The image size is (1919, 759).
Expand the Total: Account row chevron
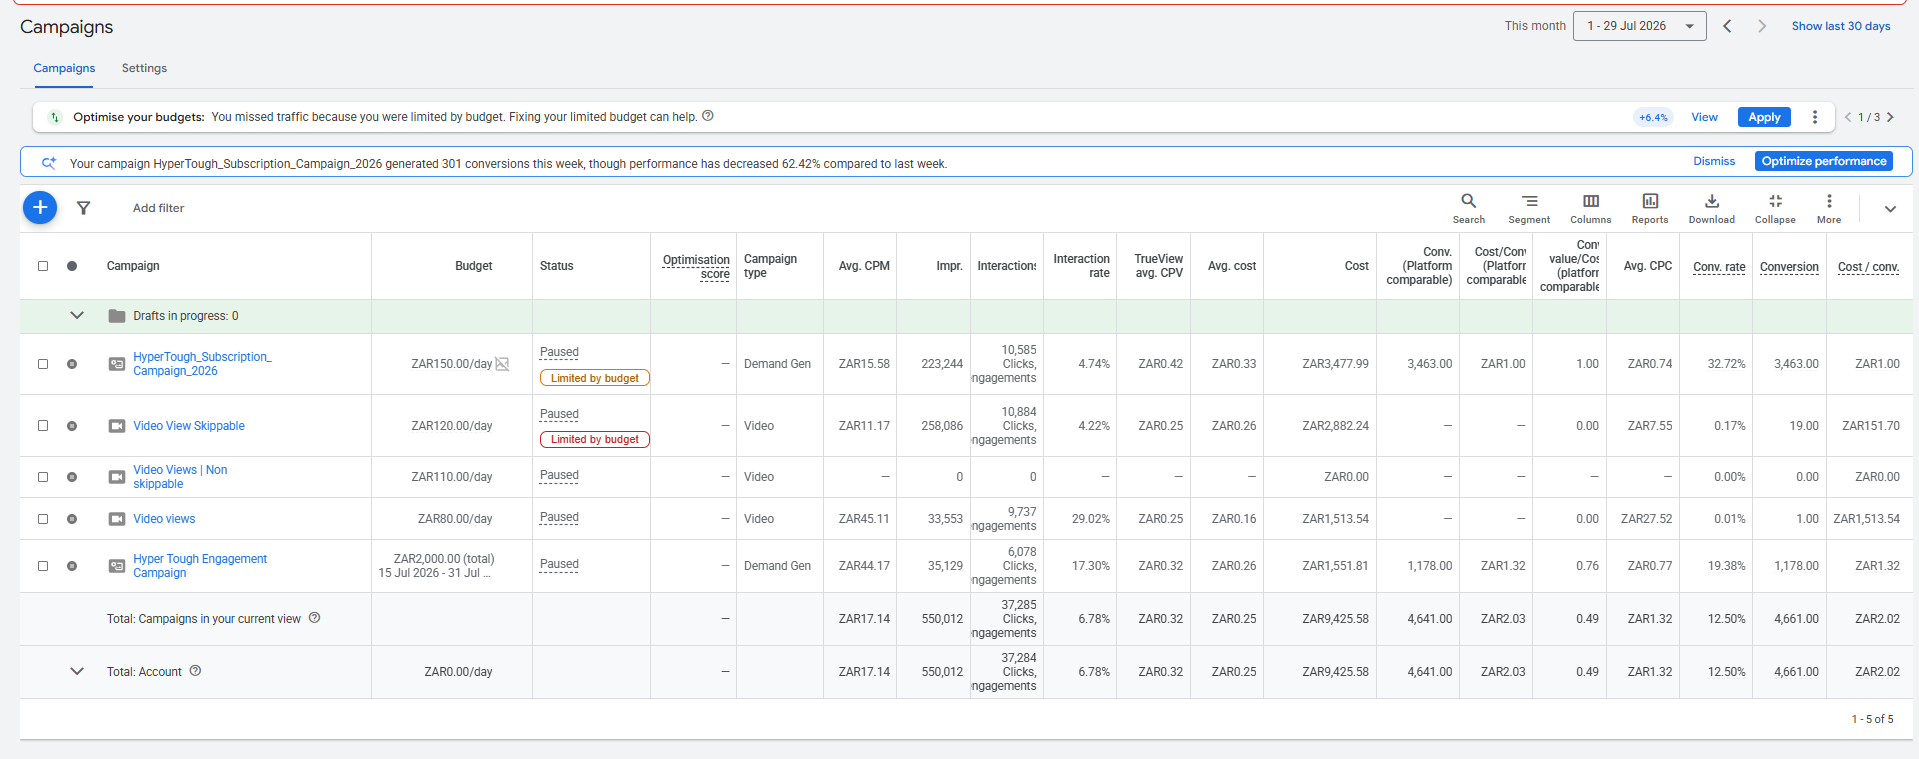click(x=77, y=671)
